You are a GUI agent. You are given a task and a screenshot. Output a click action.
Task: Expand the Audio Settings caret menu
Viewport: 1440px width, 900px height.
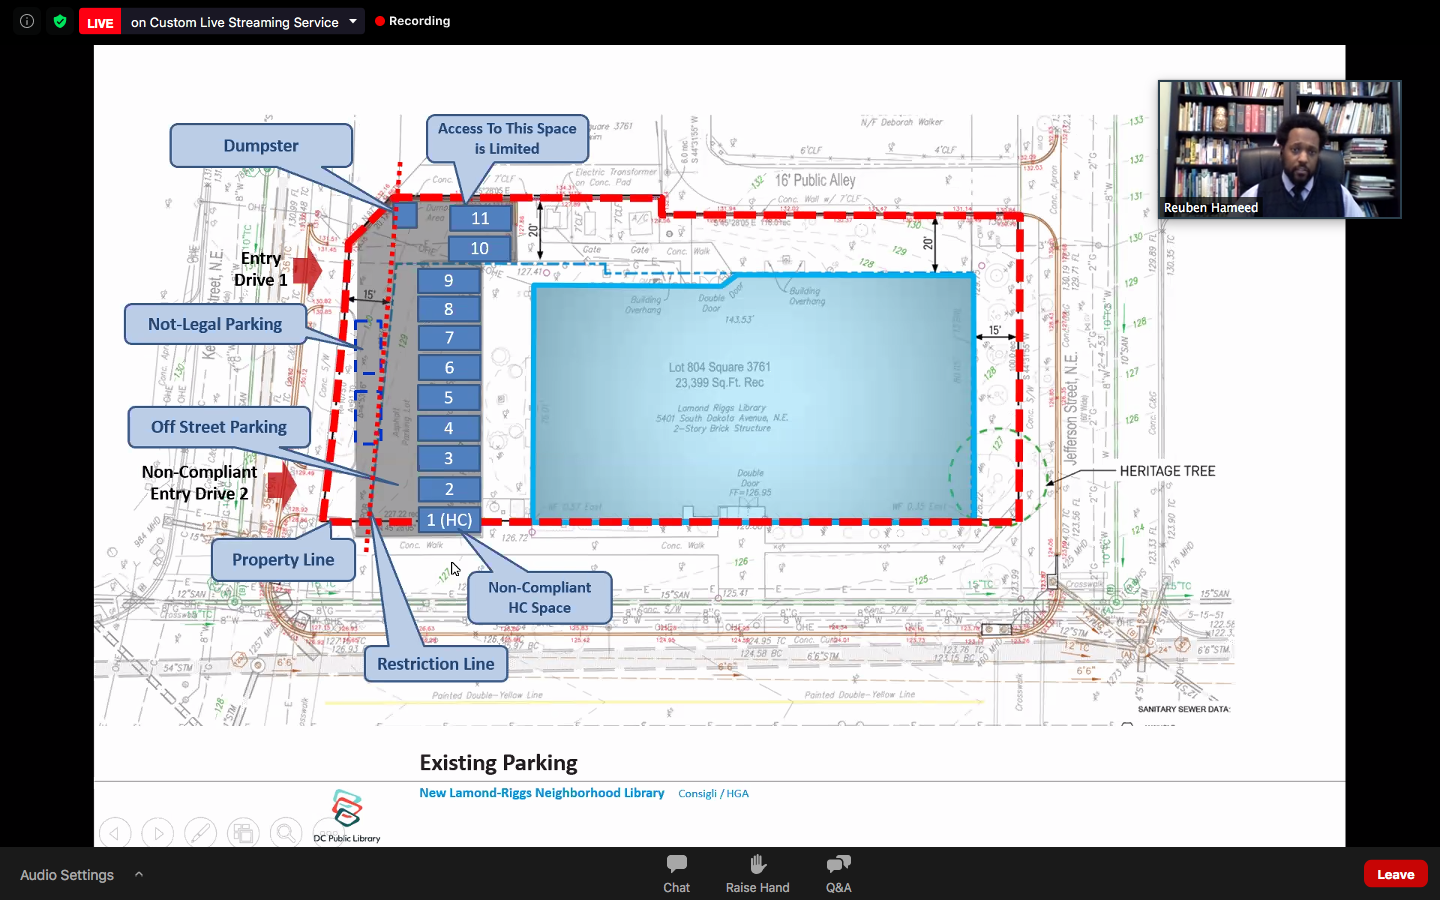[139, 874]
